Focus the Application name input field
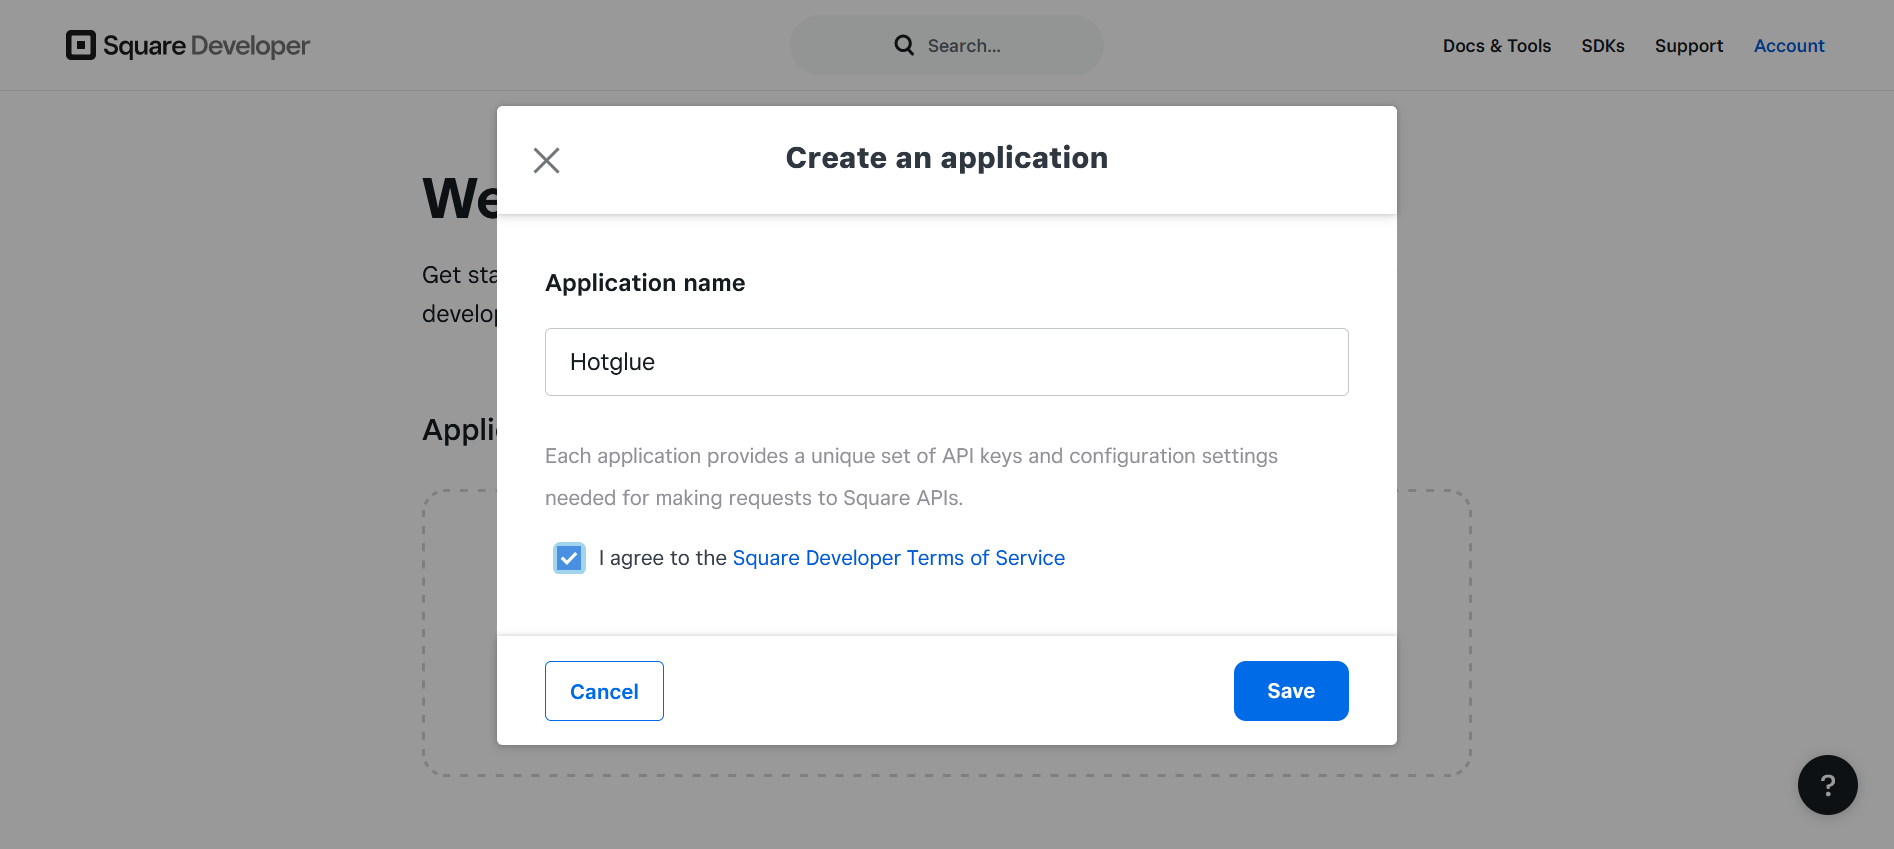Image resolution: width=1894 pixels, height=849 pixels. (x=946, y=362)
